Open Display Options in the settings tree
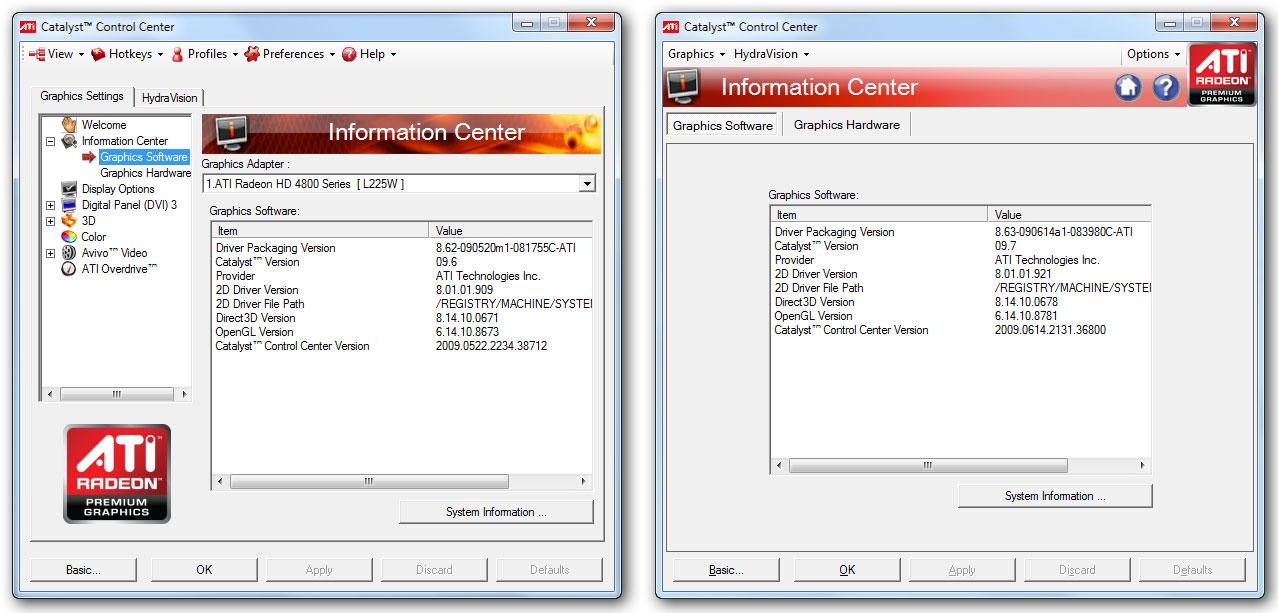Viewport: 1278px width, 613px height. pyautogui.click(x=118, y=189)
